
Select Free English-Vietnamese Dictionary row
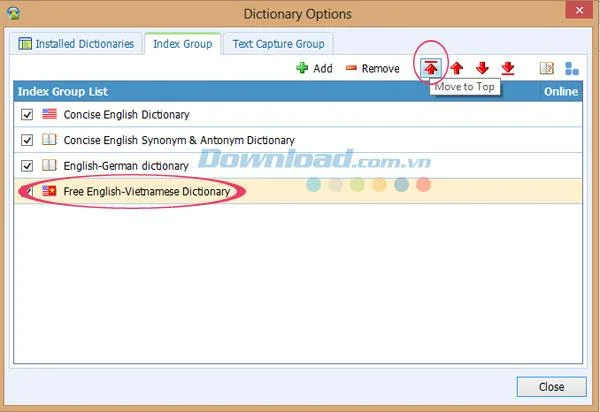click(x=298, y=191)
